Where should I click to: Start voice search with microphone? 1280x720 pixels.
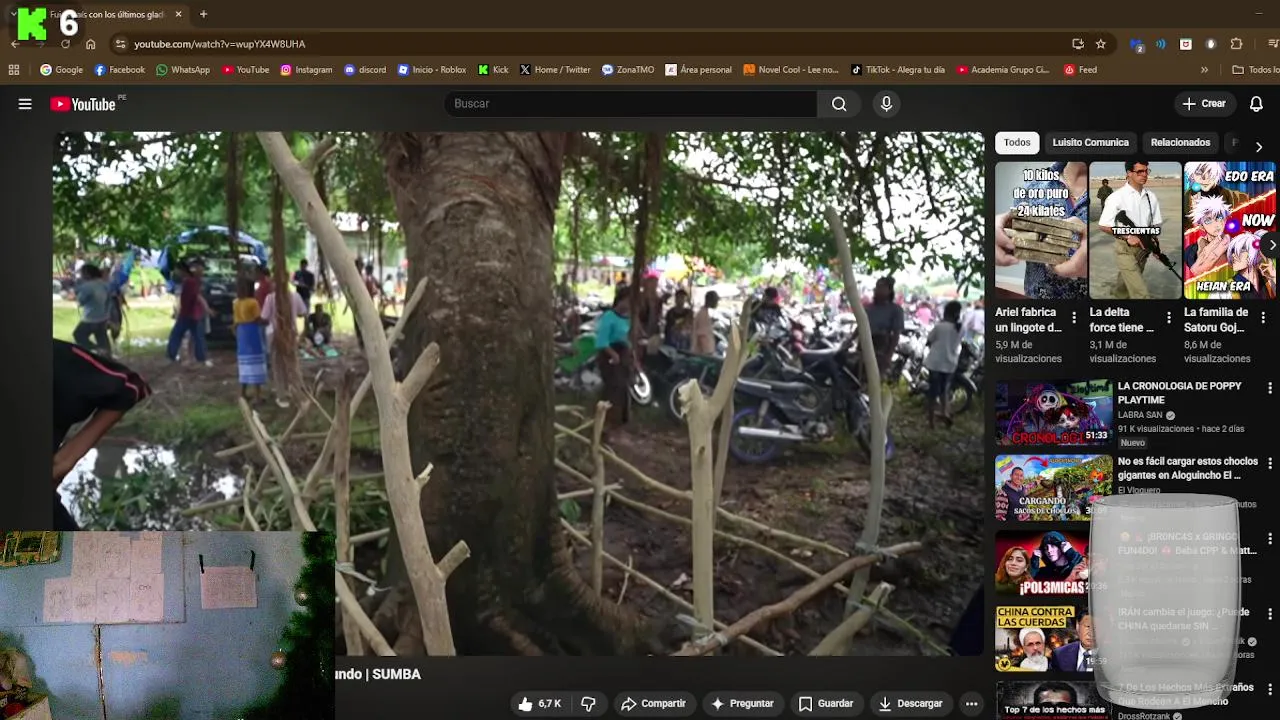tap(886, 104)
